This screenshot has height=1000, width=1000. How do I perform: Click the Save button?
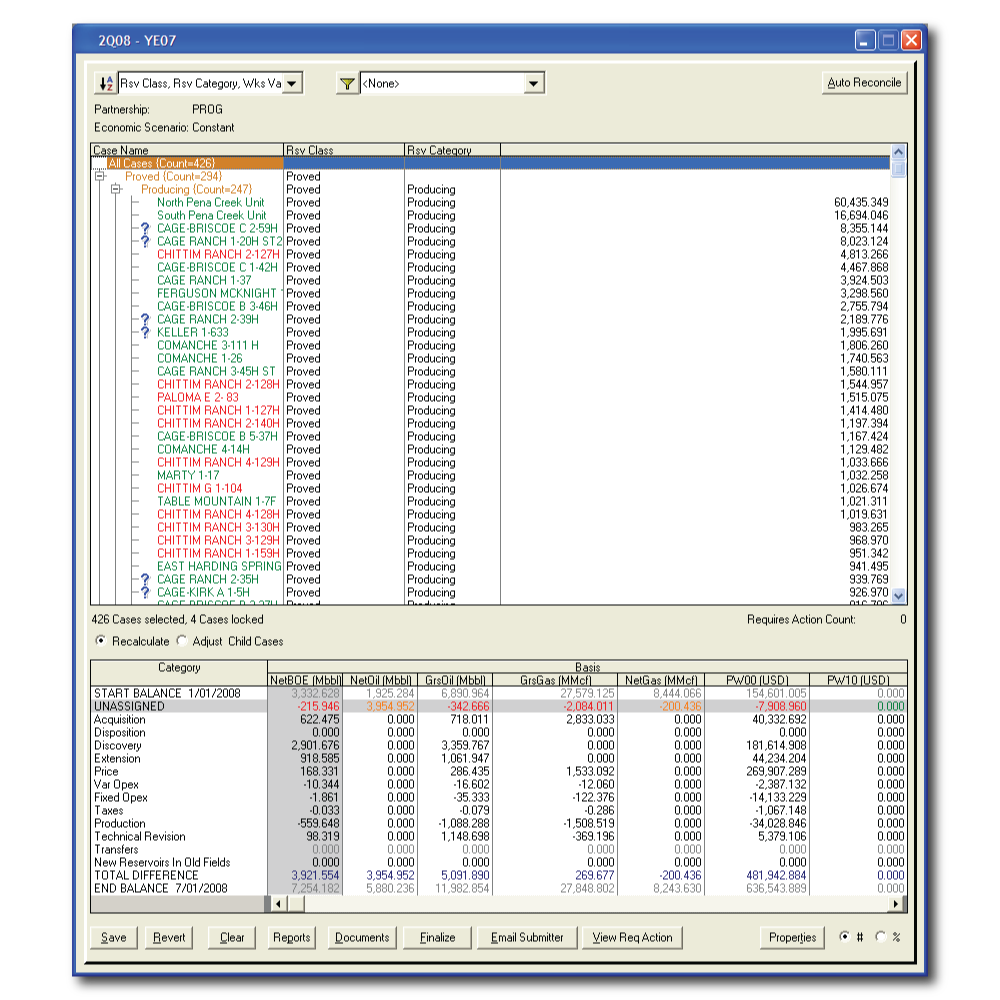(114, 938)
